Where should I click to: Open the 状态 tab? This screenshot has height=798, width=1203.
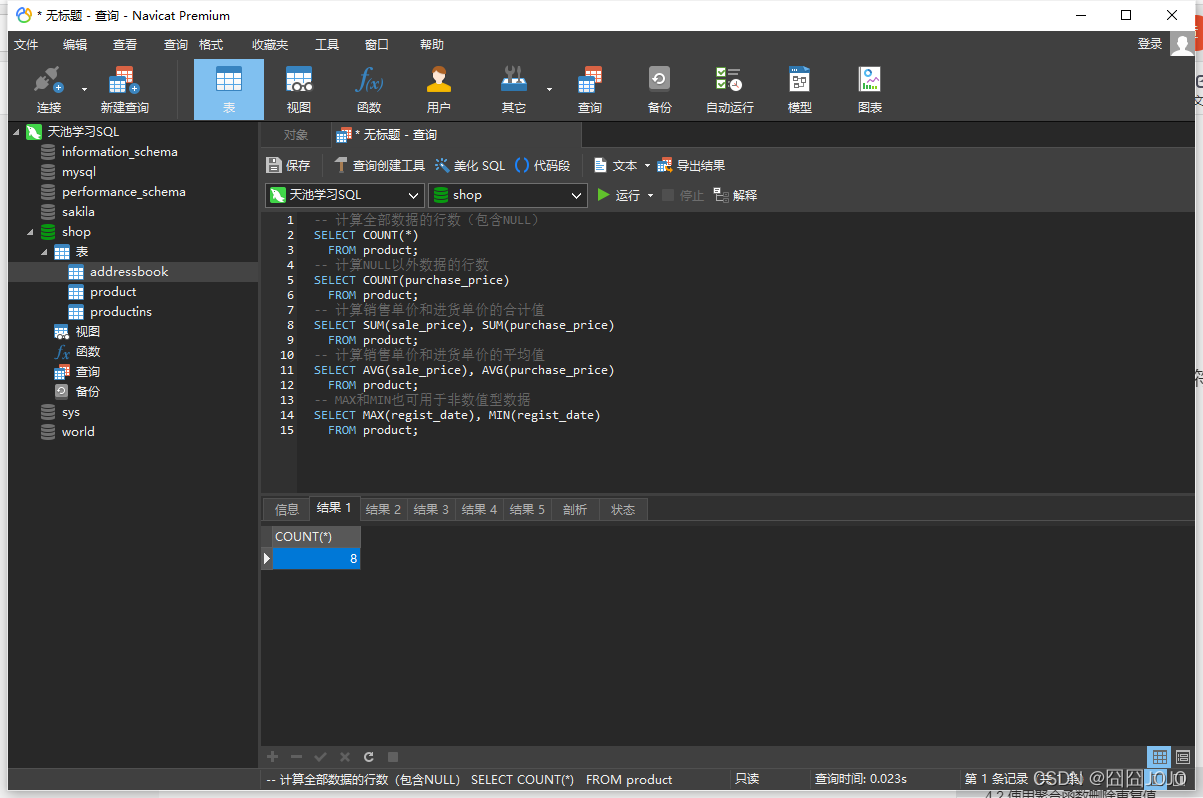click(x=623, y=510)
